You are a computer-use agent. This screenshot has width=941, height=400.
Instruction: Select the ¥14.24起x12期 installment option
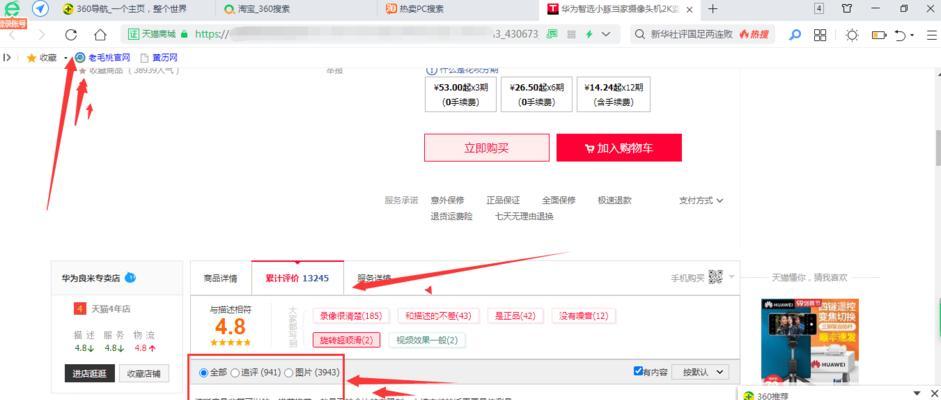coord(613,94)
